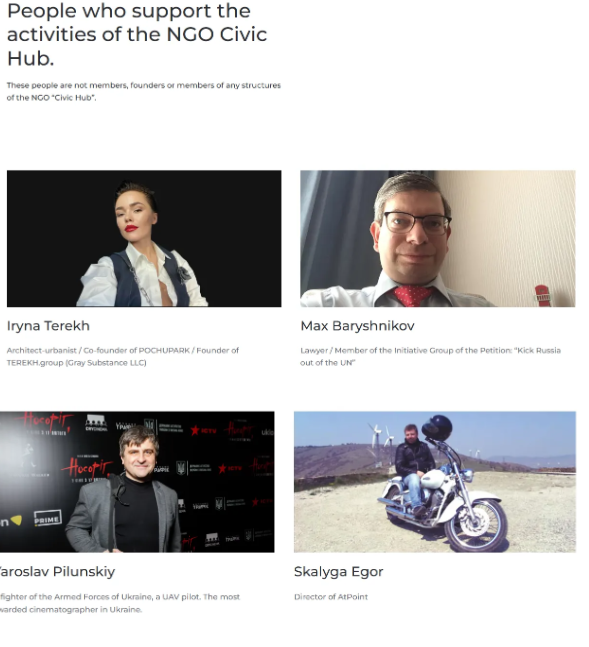Open Iryna Terekh's portrait photo
Viewport: 589px width, 647px height.
click(x=144, y=238)
